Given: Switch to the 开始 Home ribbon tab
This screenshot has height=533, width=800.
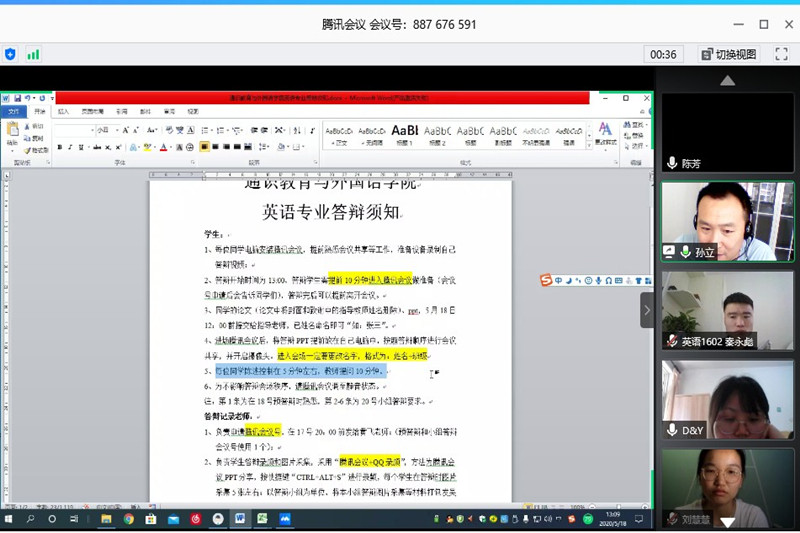Looking at the screenshot, I should click(40, 111).
